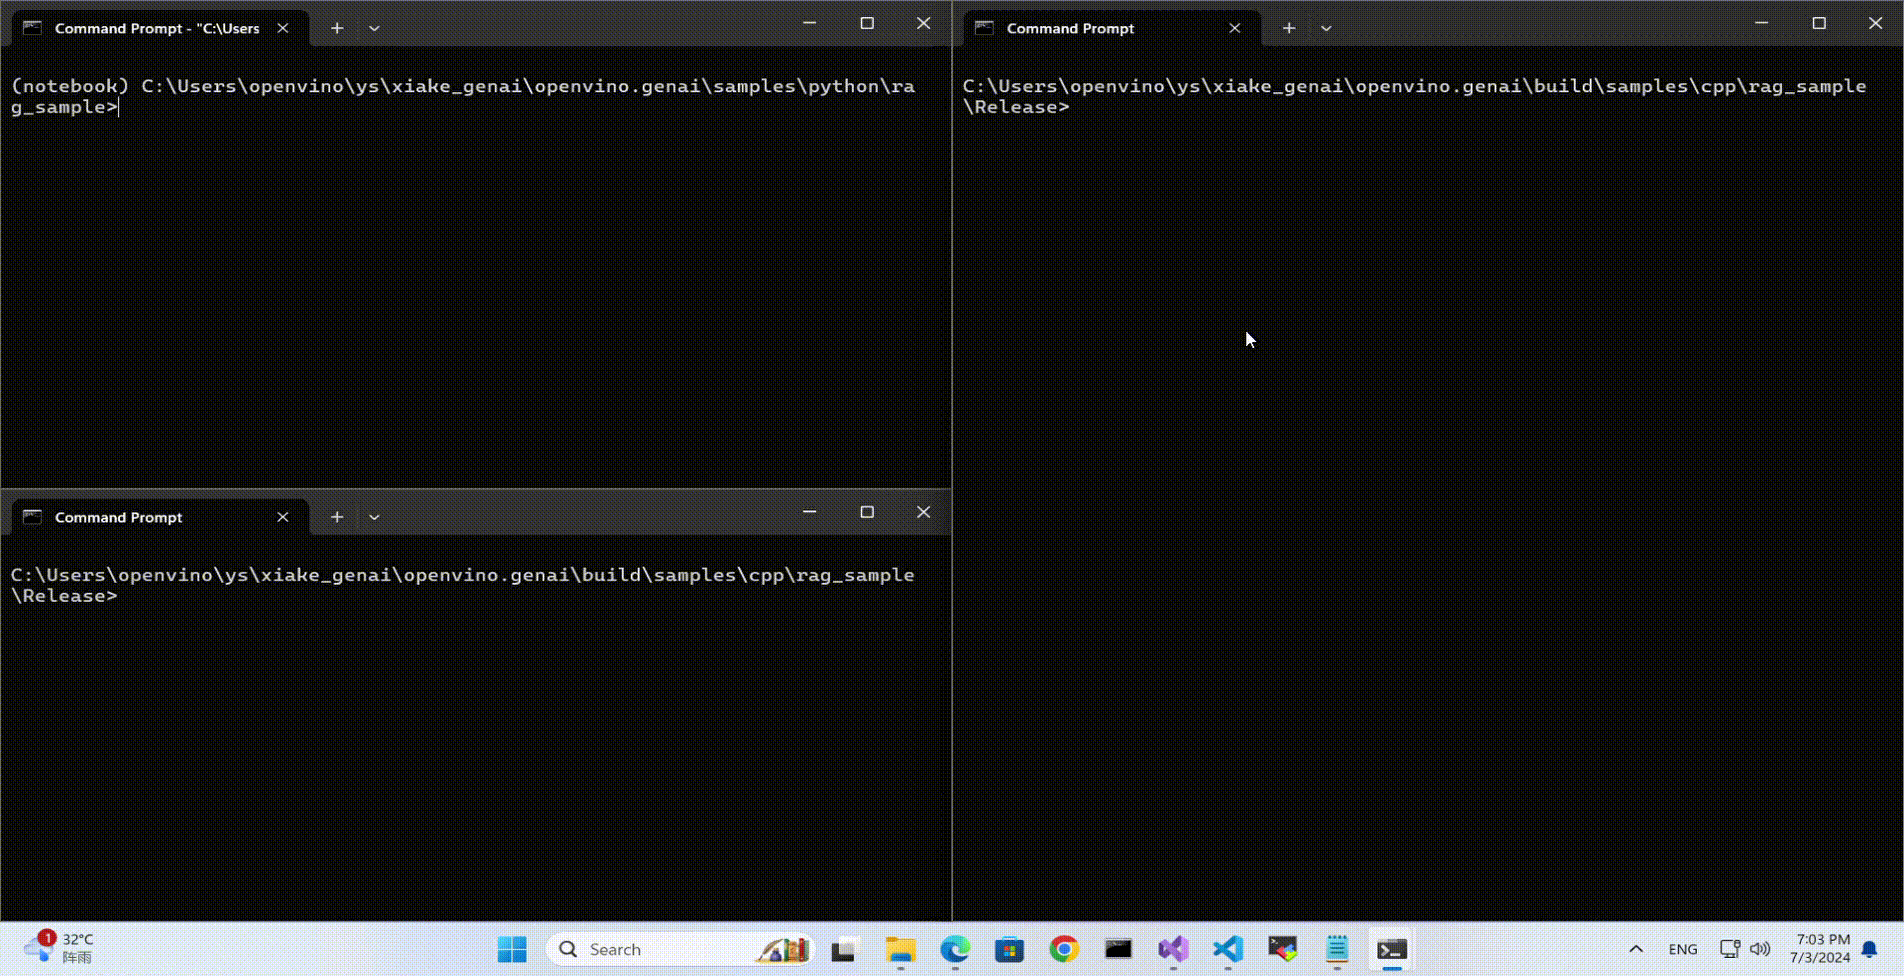Maximize the right Command Prompt window
The height and width of the screenshot is (976, 1904).
[x=1819, y=23]
